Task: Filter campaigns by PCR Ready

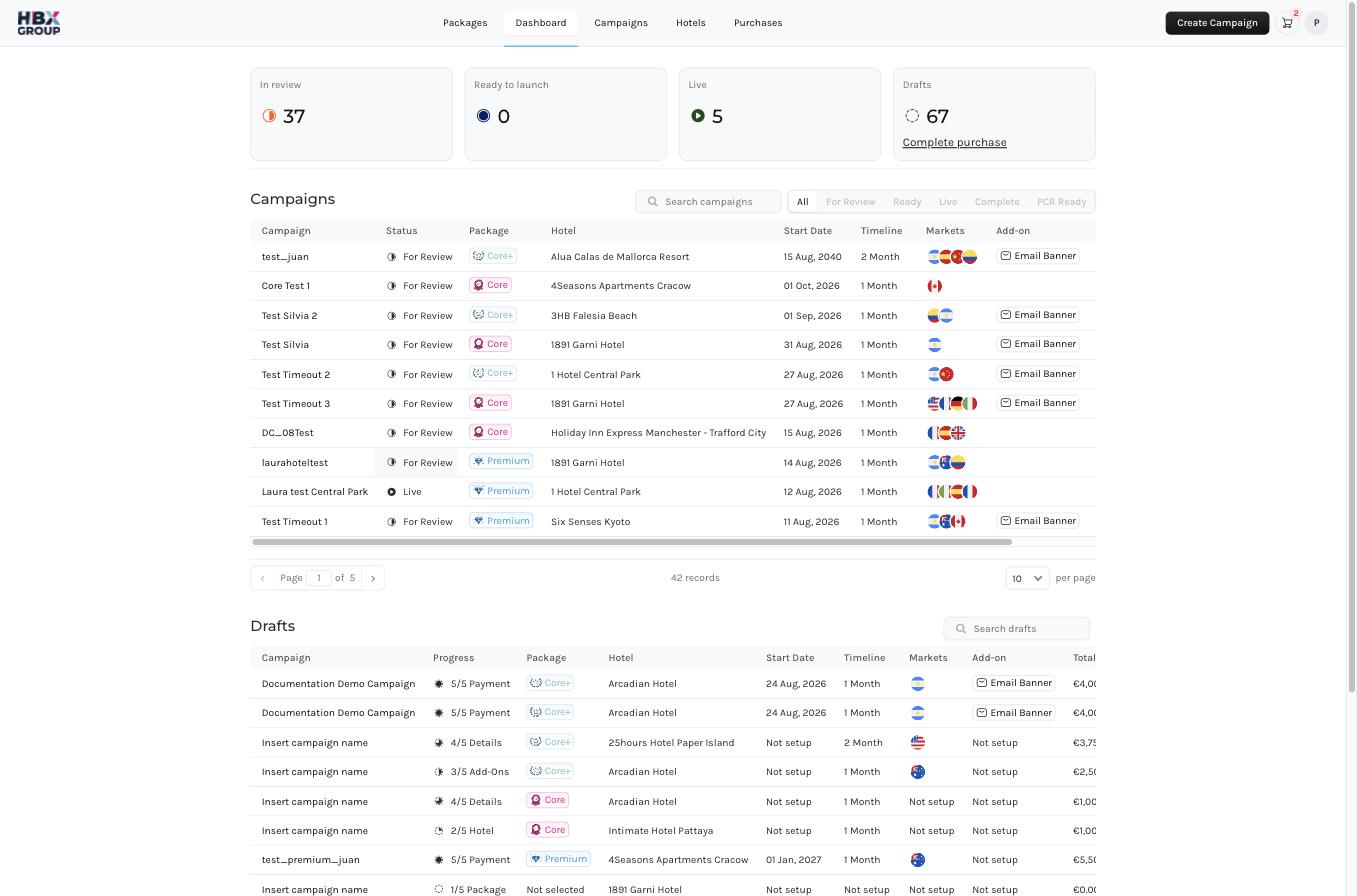Action: point(1061,202)
